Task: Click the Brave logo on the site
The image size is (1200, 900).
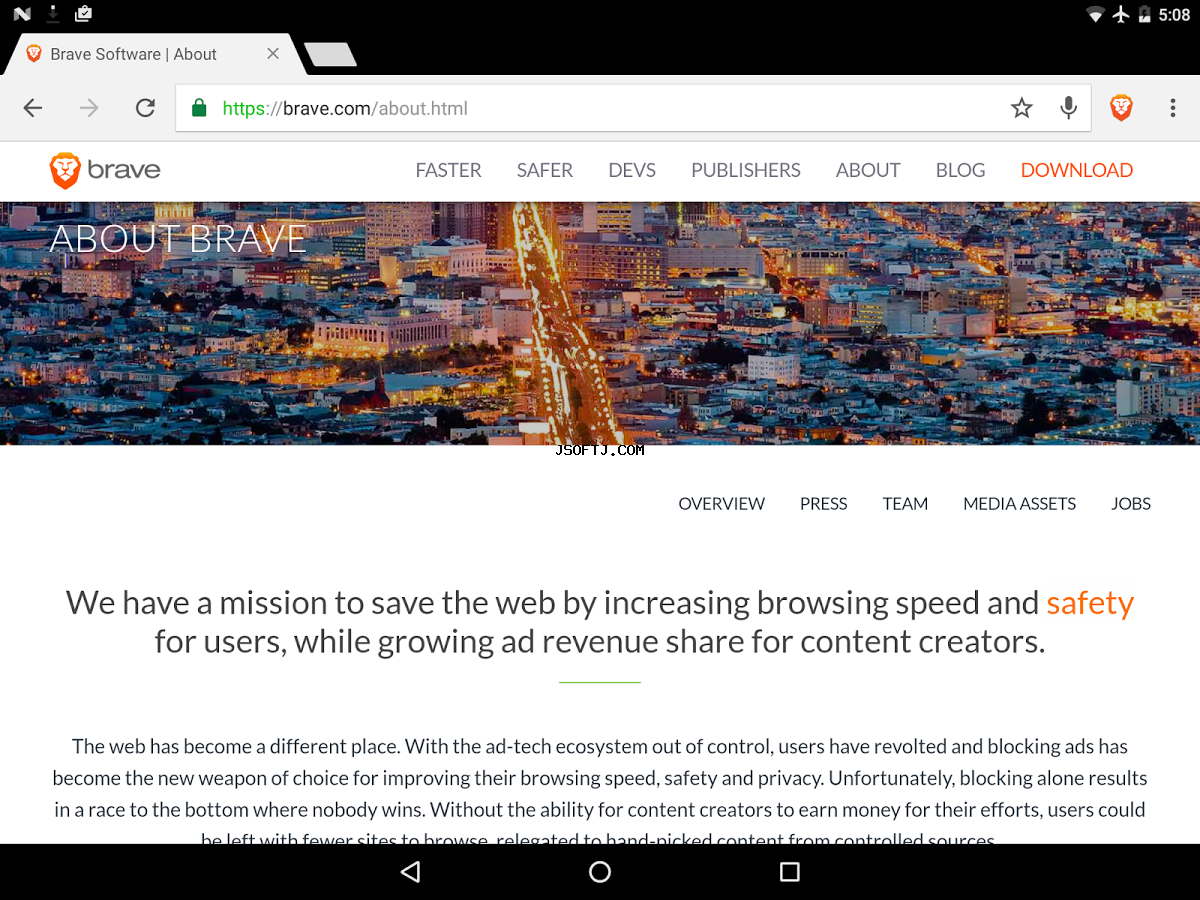Action: point(105,170)
